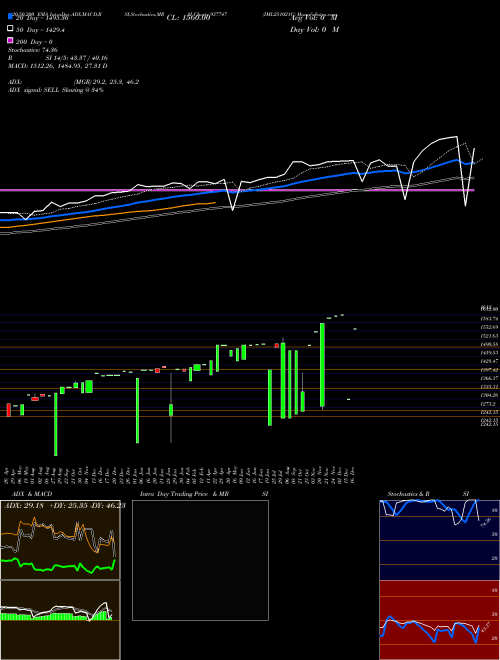Select the '200 Day = 0' label
500x660 pixels.
coord(34,42)
